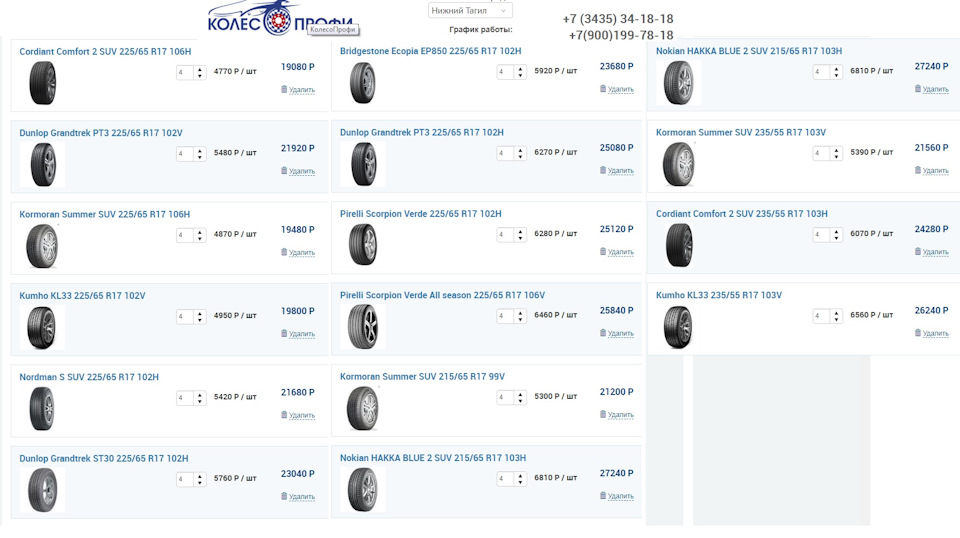Image resolution: width=960 pixels, height=538 pixels.
Task: Click the Pirelli Scorpion Verde 102H tire image
Action: [363, 245]
